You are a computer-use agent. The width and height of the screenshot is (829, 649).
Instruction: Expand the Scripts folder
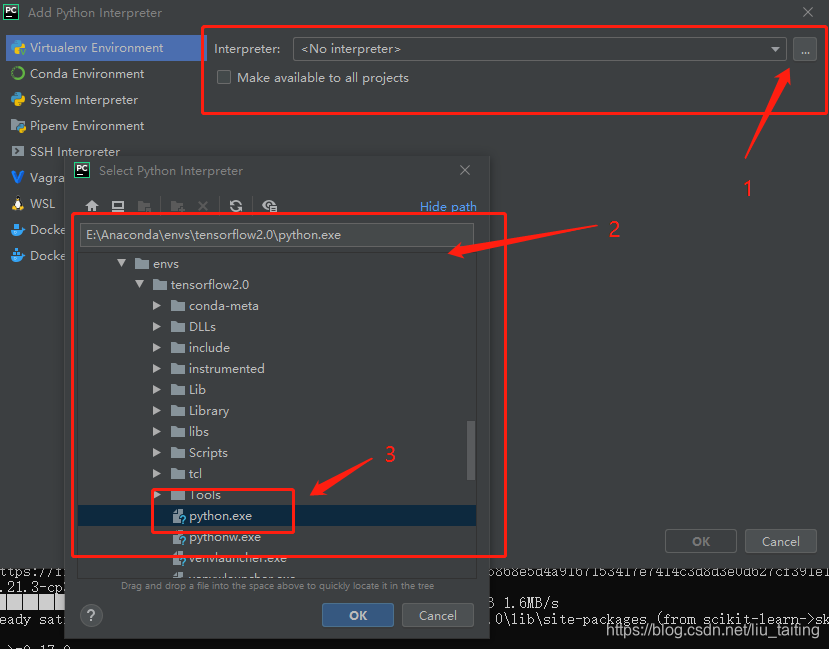[x=156, y=452]
